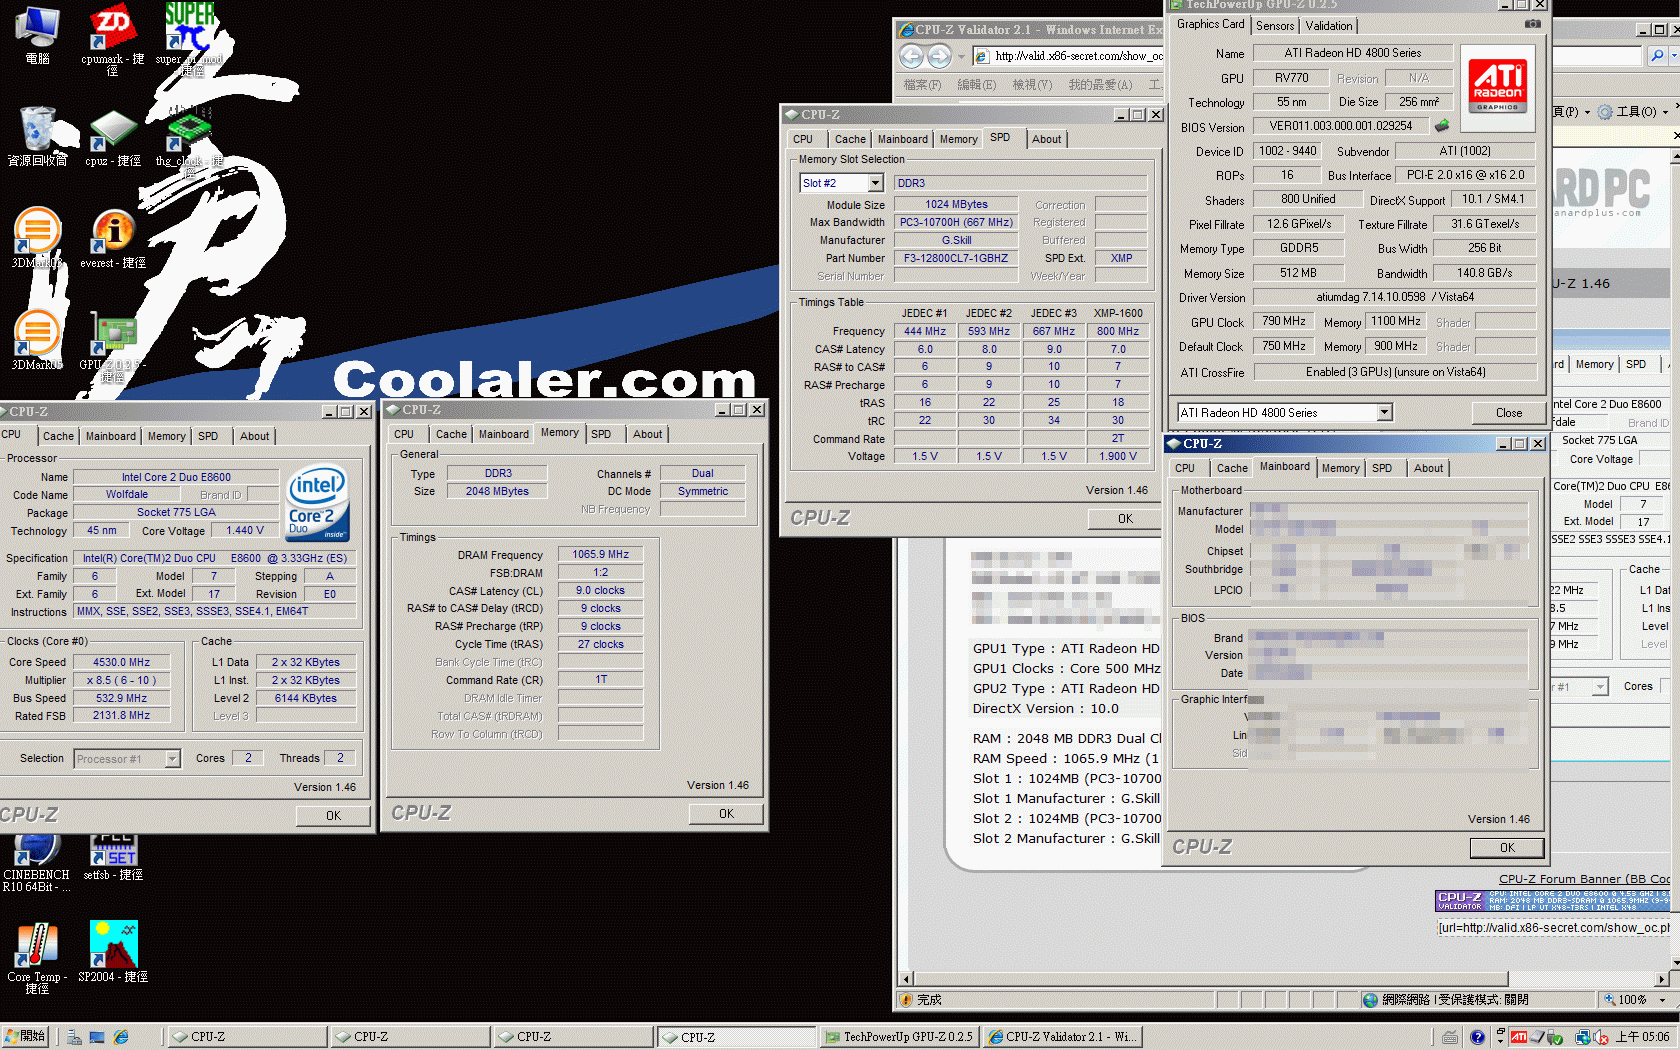Open the ATI Radeon HD 4800 Series dropdown
This screenshot has width=1680, height=1050.
(x=1384, y=413)
